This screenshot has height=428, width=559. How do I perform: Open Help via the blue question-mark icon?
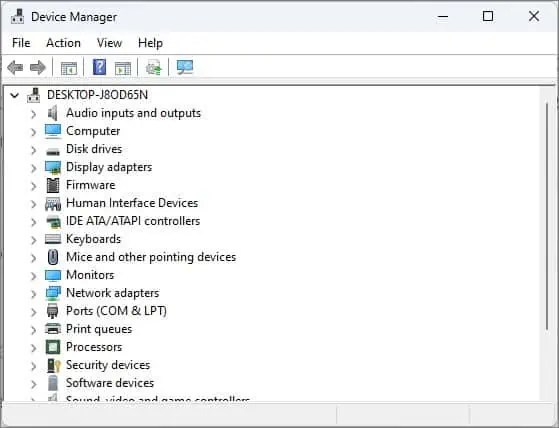point(99,67)
